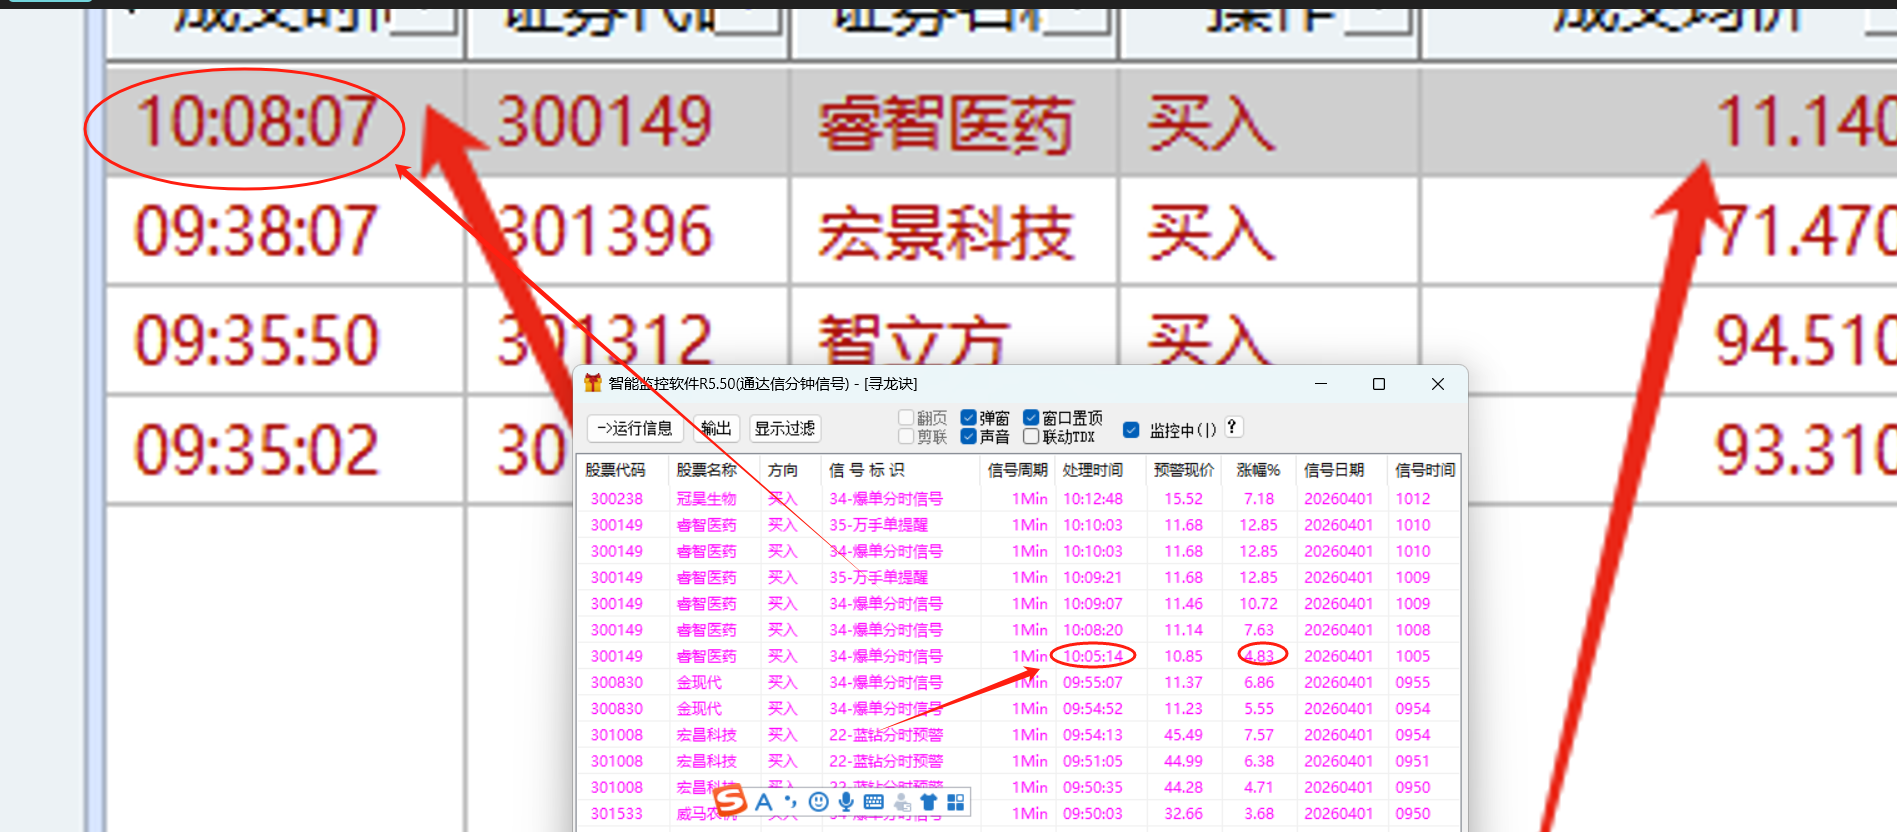Screen dimensions: 1897x832
Task: Toggle the 监控中 monitoring checkbox
Action: coord(1131,430)
